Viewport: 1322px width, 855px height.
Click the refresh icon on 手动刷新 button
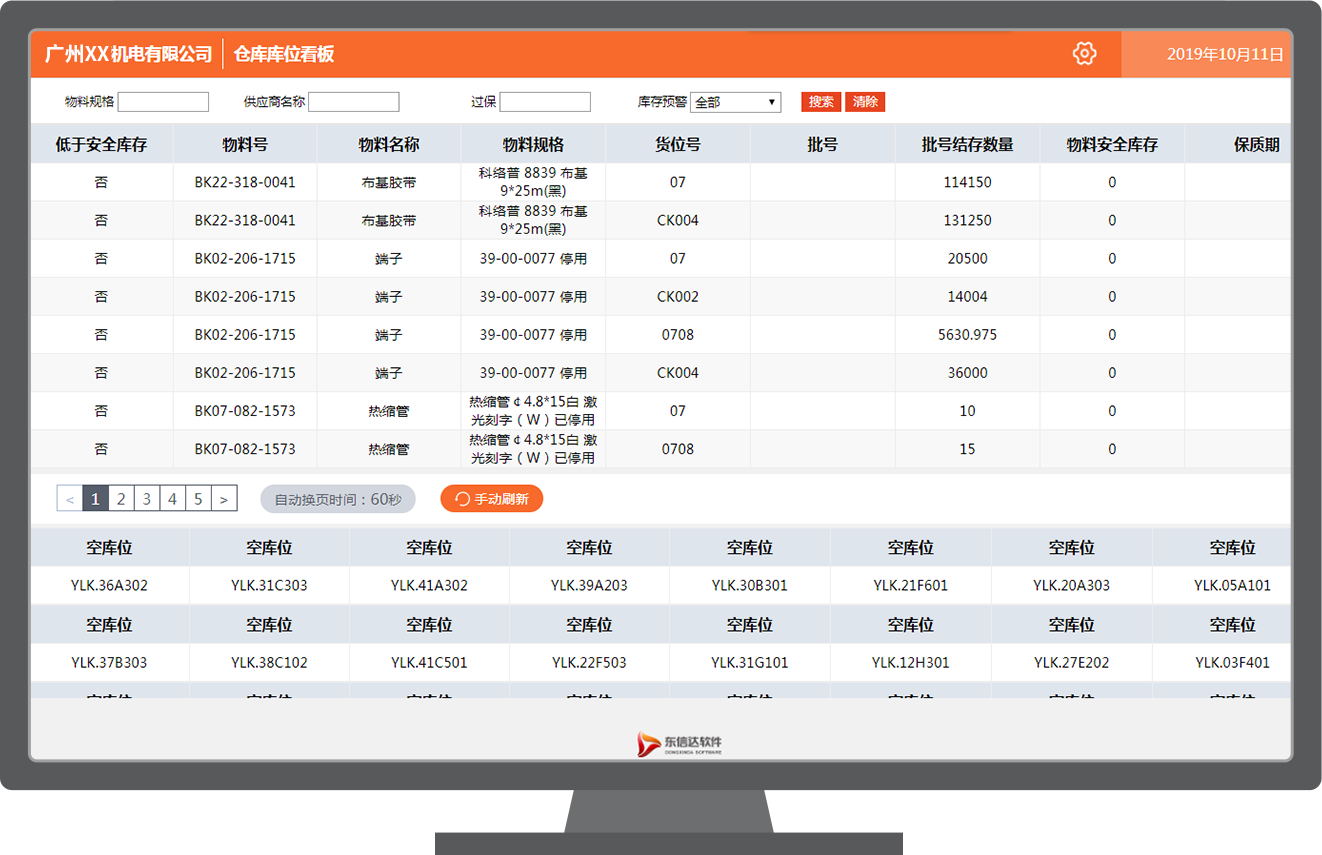coord(462,498)
